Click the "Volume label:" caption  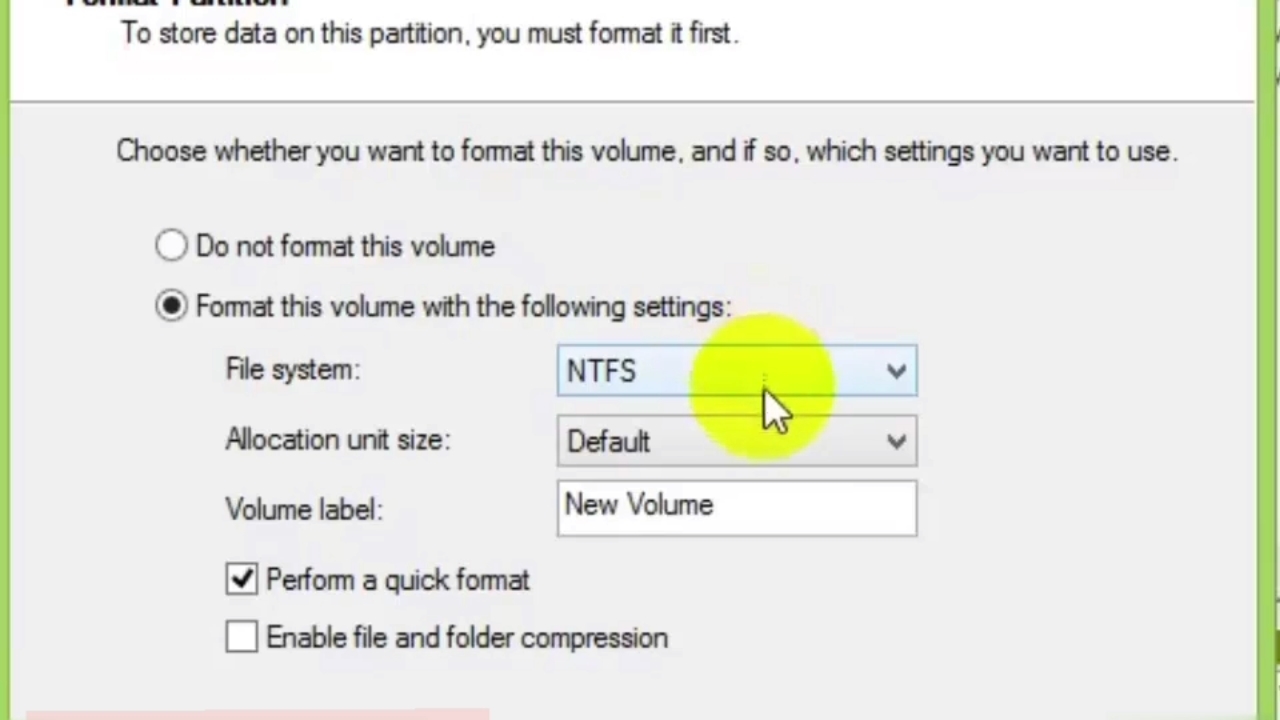304,510
